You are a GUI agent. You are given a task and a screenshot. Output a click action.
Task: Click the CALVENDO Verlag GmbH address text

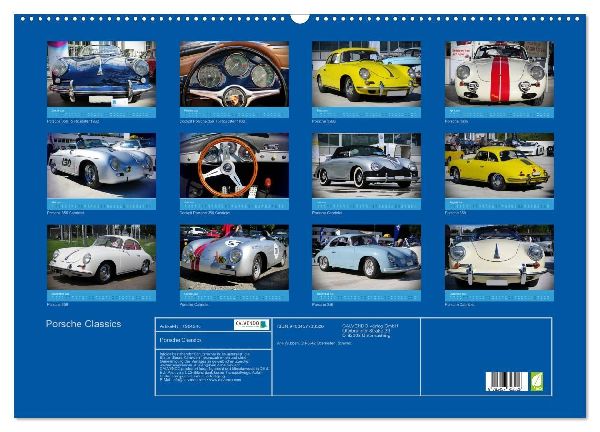[370, 331]
